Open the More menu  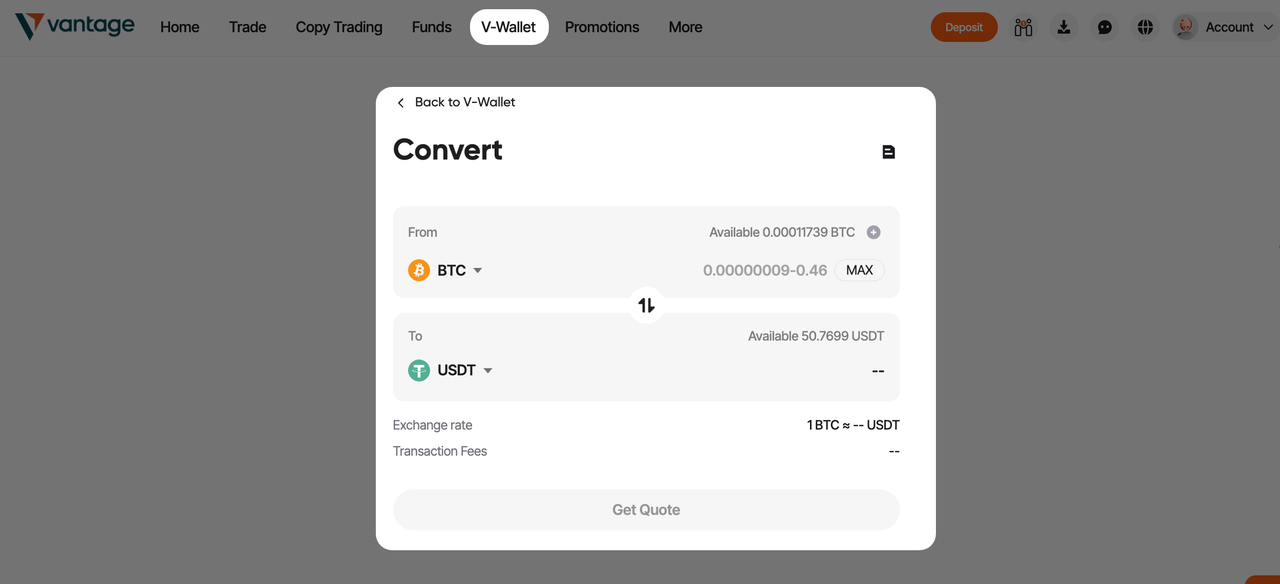[x=686, y=27]
